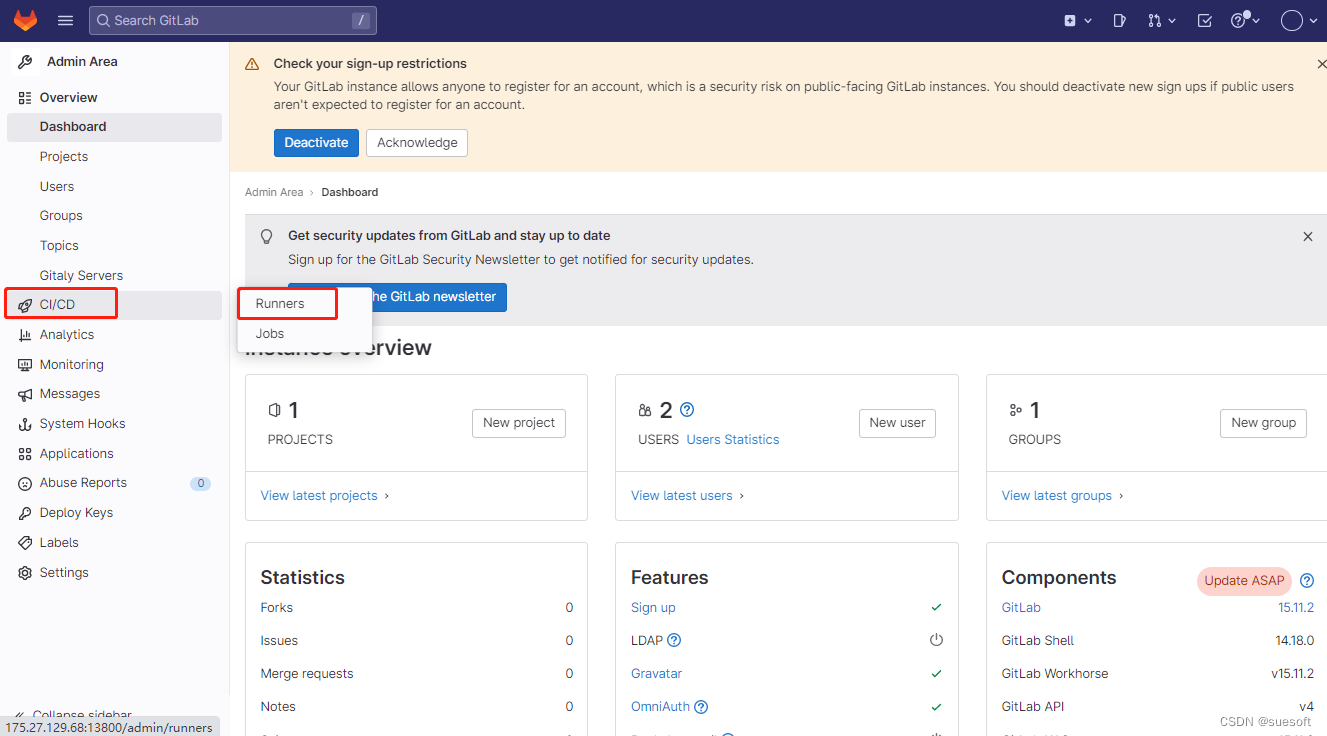1327x736 pixels.
Task: Click the Deploy Keys key icon
Action: pos(25,513)
